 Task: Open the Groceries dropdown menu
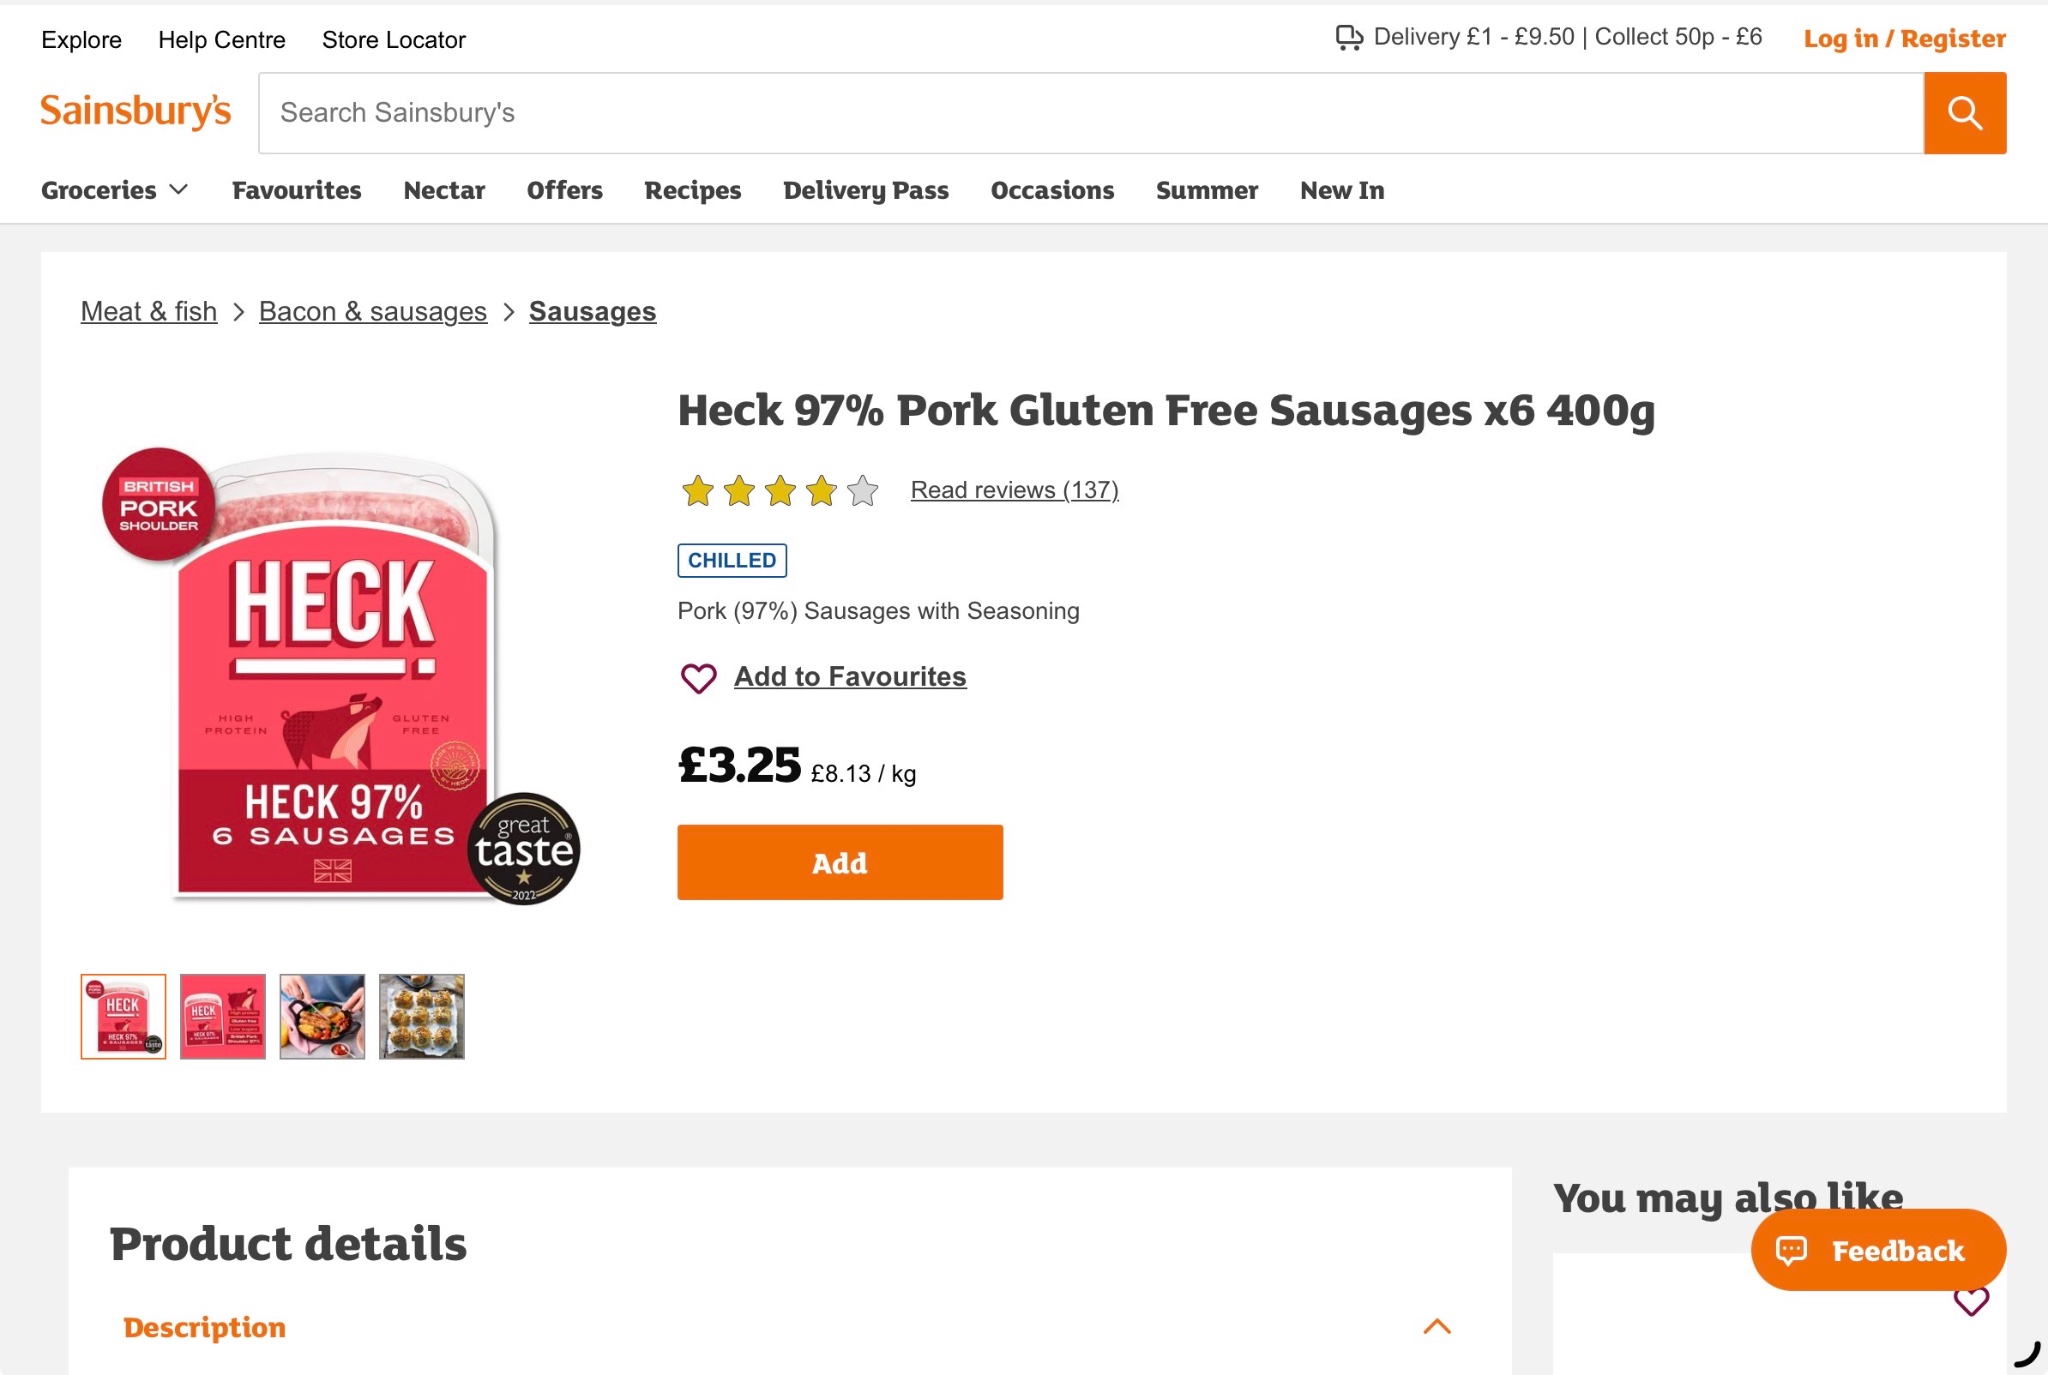click(x=115, y=190)
